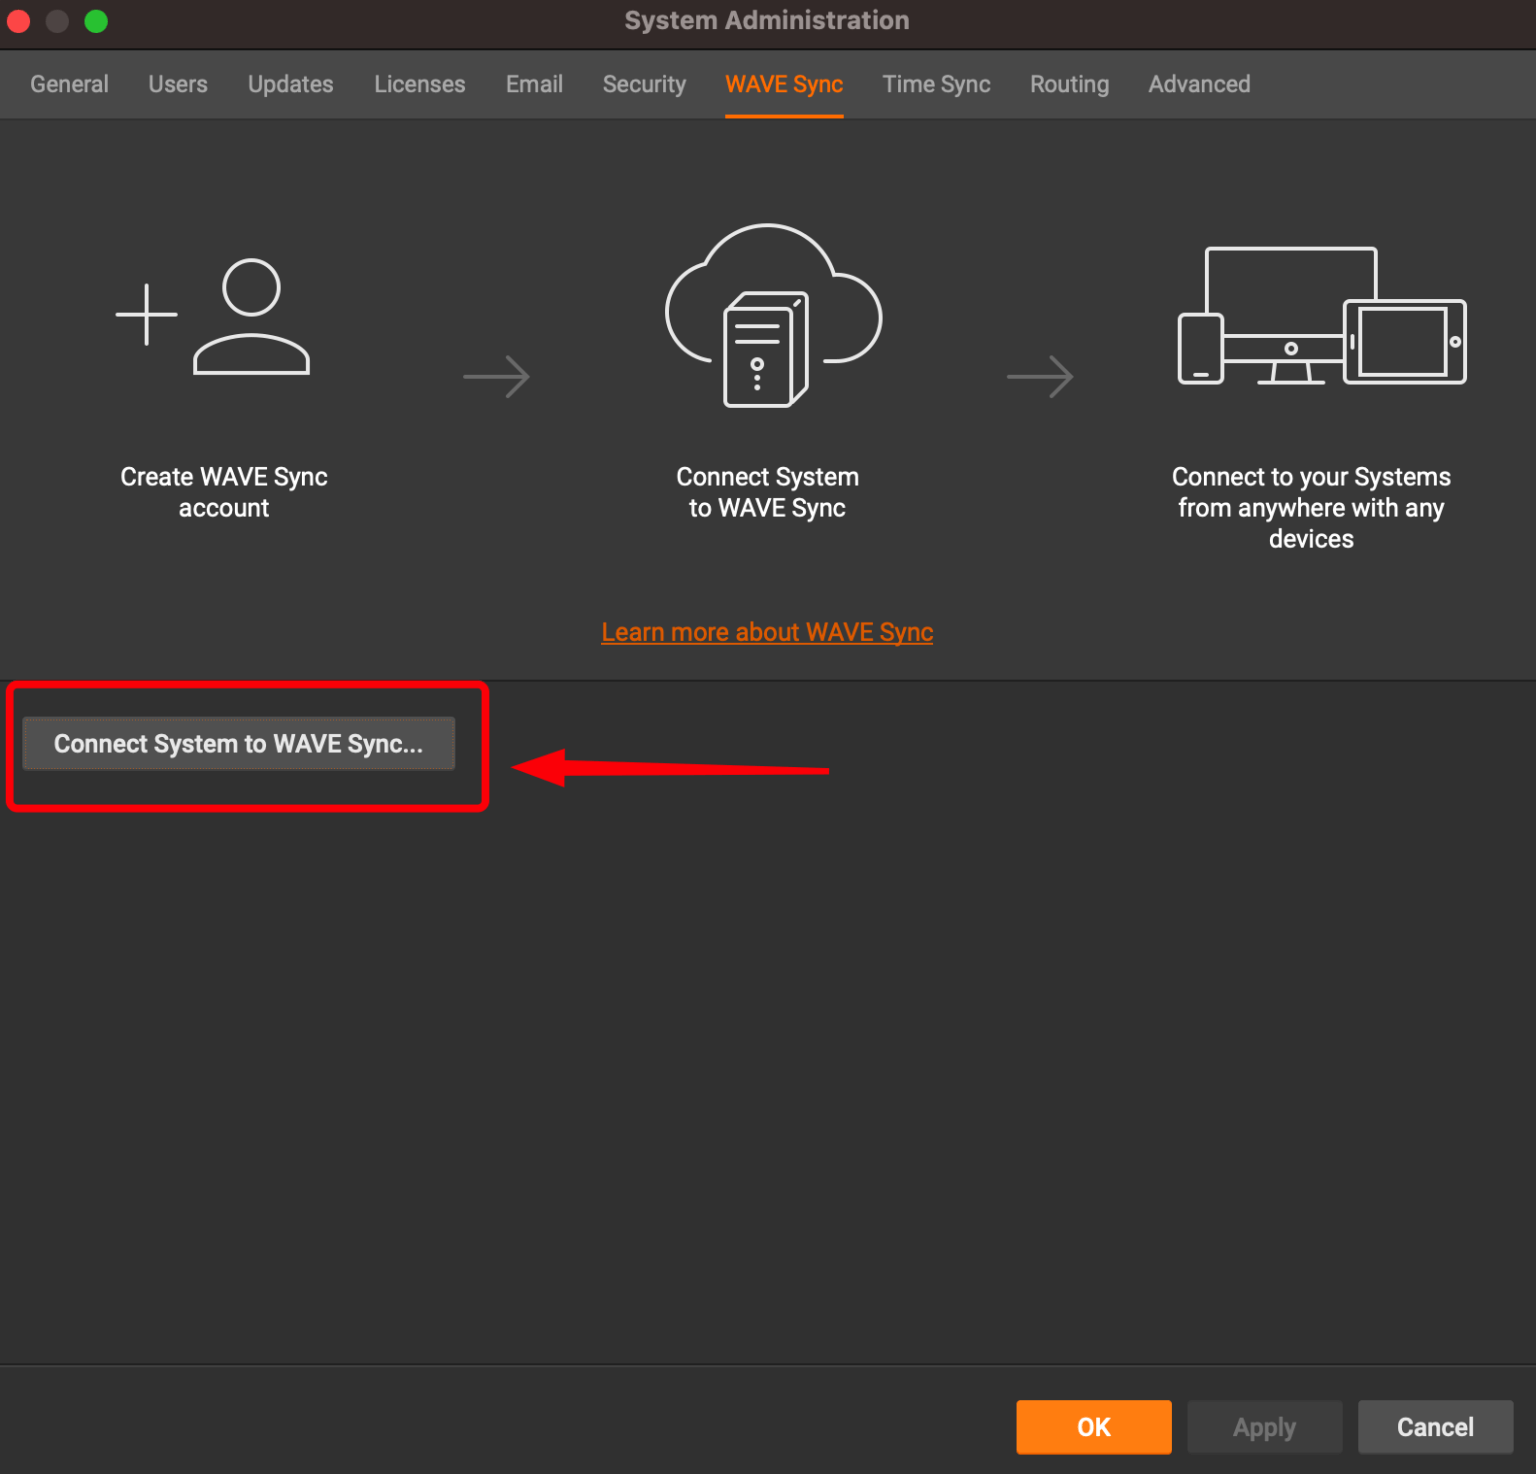The width and height of the screenshot is (1536, 1474).
Task: Open the Security tab
Action: 644,84
